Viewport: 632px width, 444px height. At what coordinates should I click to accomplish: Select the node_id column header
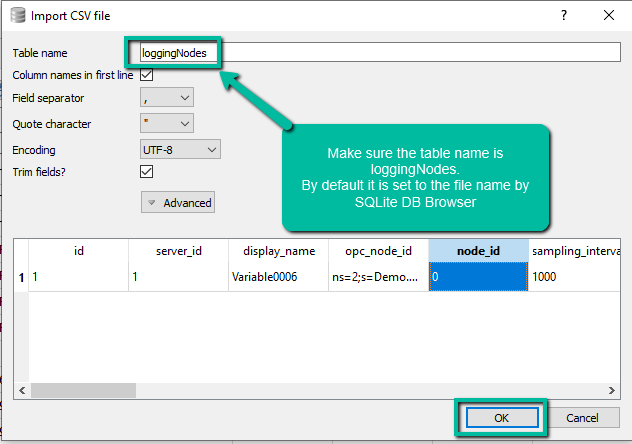tap(478, 251)
